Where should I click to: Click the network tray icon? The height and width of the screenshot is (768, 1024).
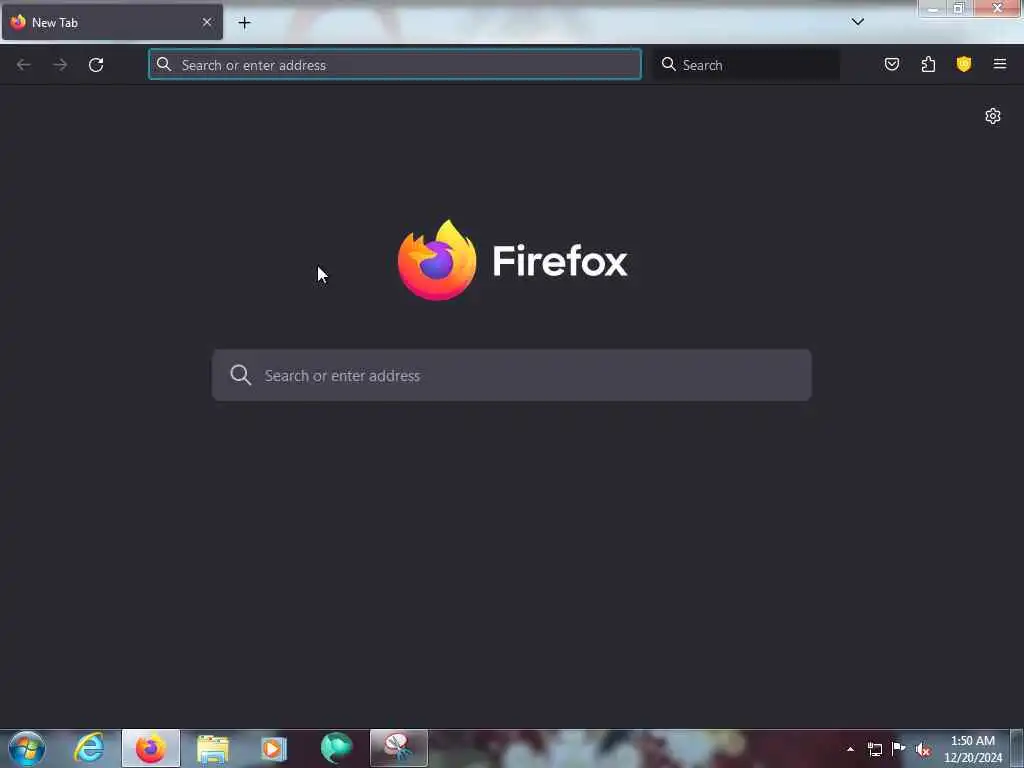tap(874, 749)
